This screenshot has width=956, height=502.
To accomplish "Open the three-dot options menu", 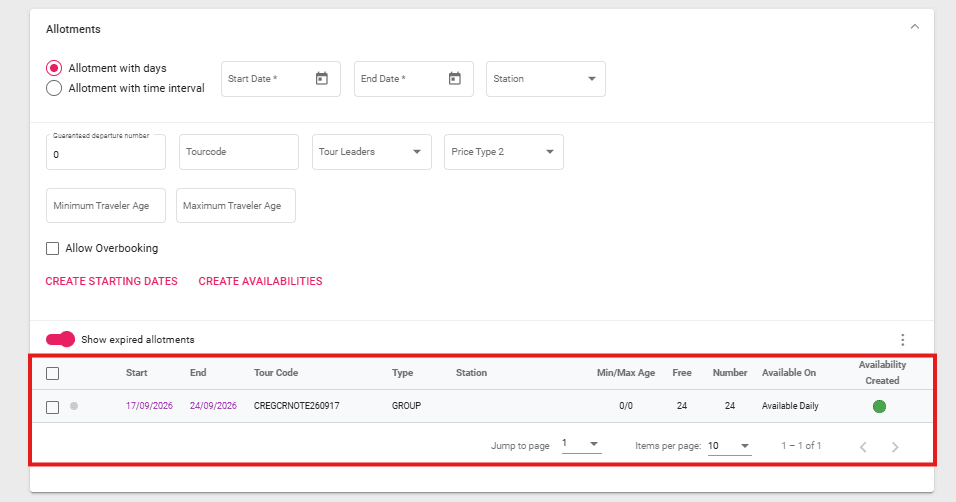I will pos(902,340).
